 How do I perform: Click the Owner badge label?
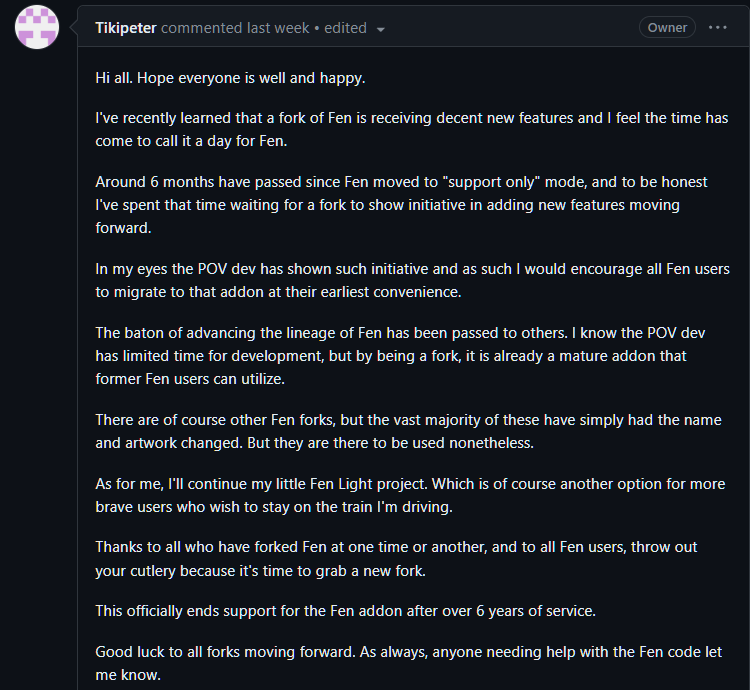pyautogui.click(x=667, y=28)
